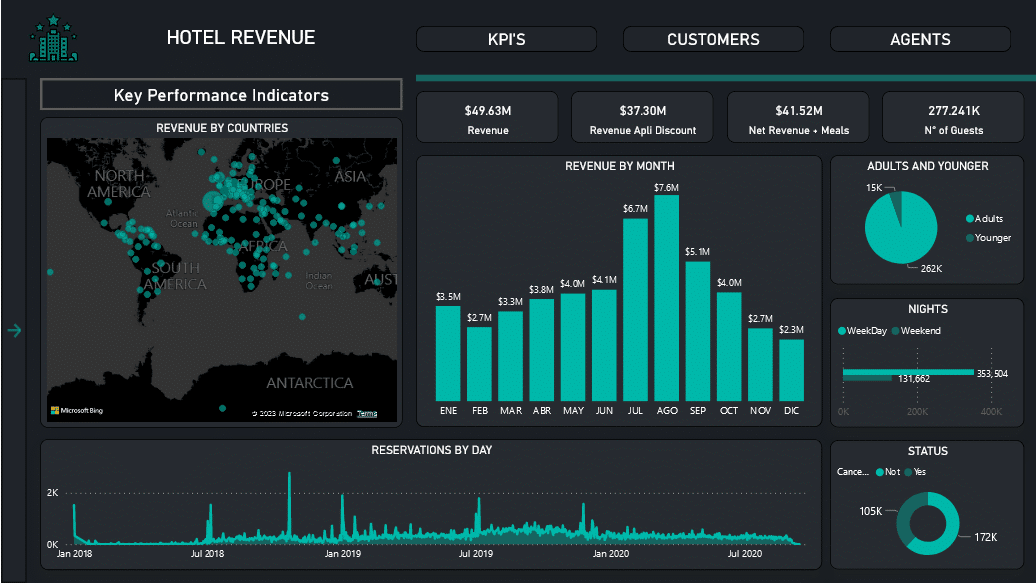Select the AGO $7.6M revenue bar

pyautogui.click(x=666, y=298)
